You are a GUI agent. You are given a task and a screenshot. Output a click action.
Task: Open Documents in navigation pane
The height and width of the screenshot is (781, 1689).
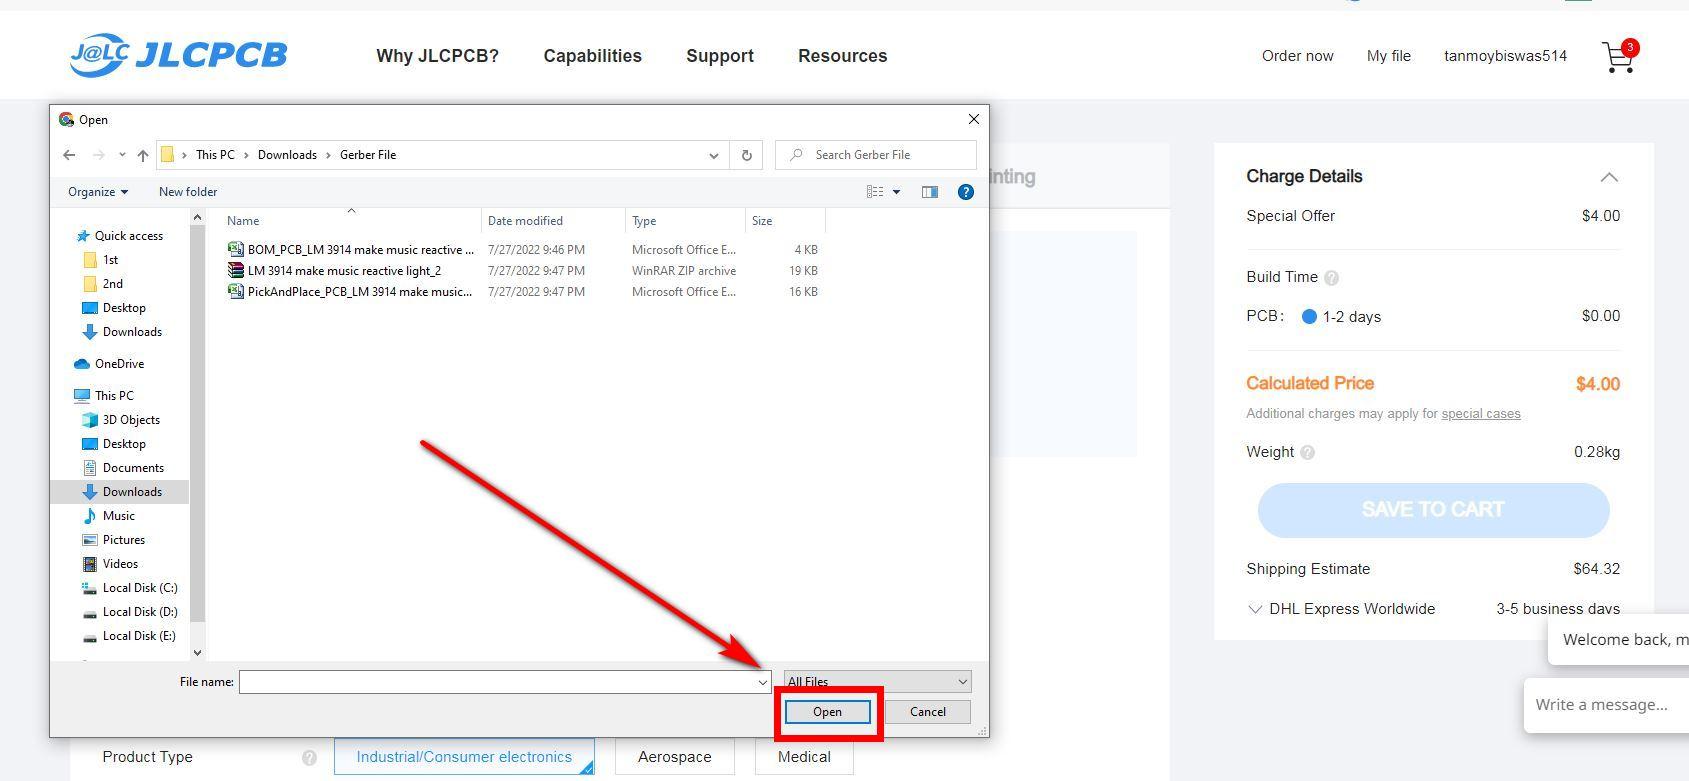pos(123,468)
